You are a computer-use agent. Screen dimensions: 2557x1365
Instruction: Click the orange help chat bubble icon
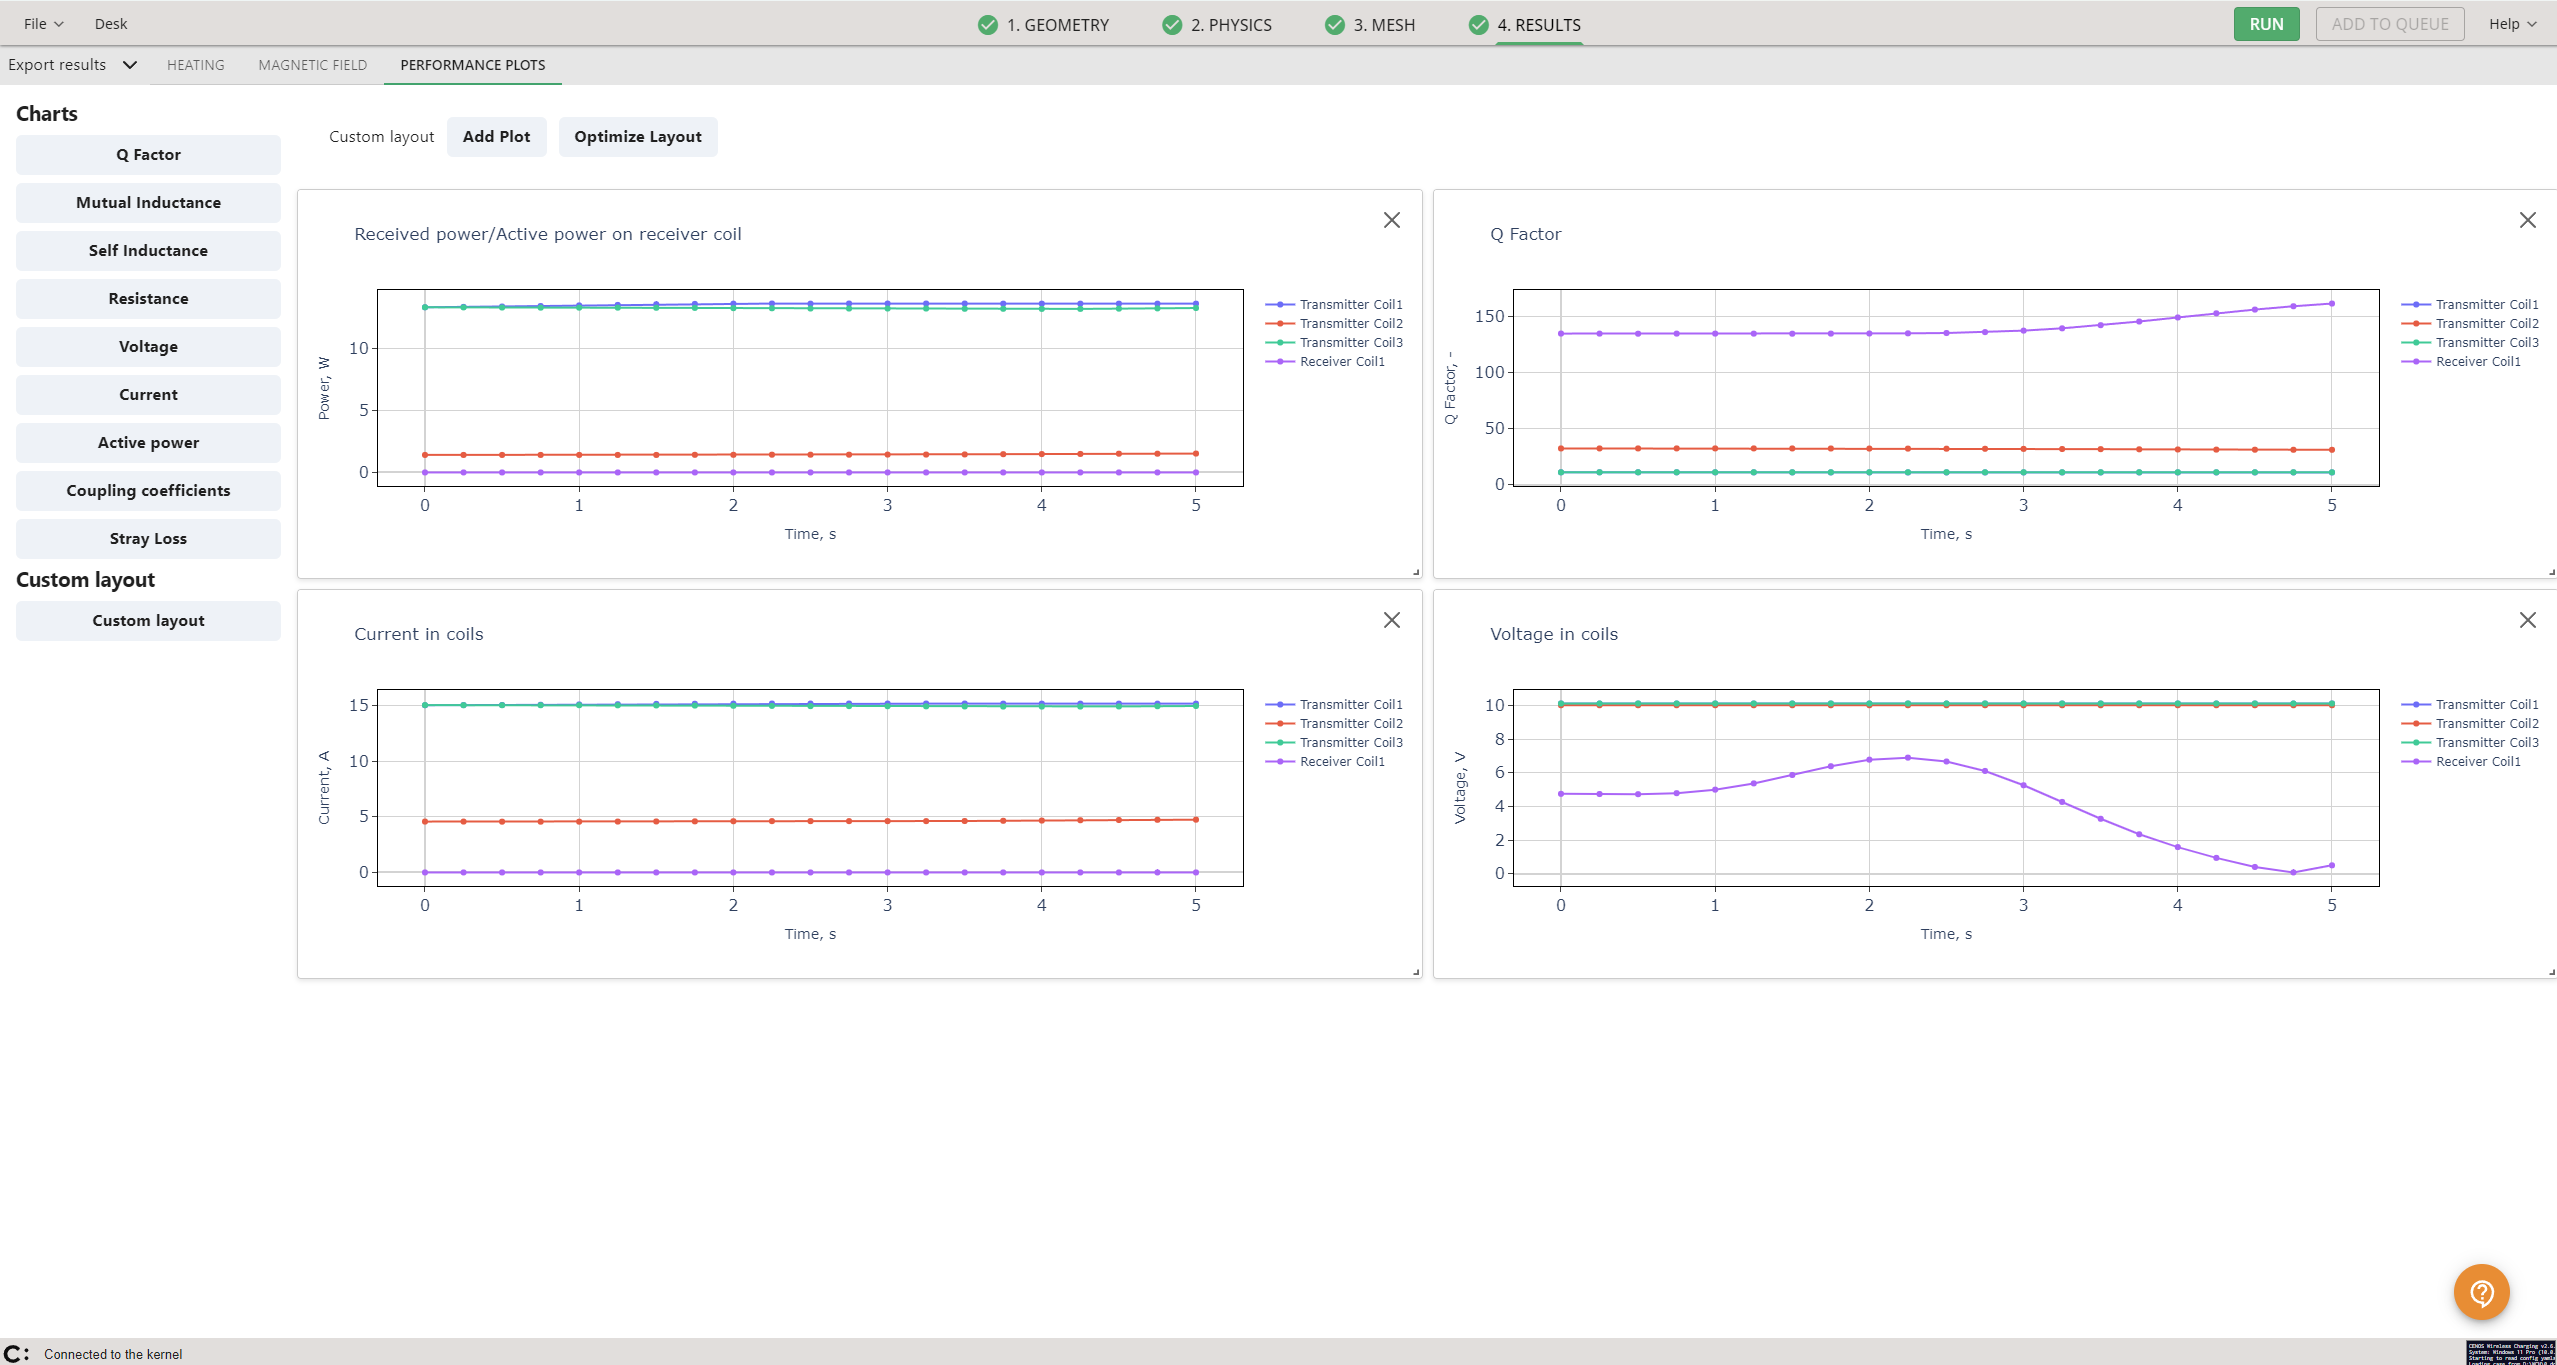(x=2480, y=1292)
